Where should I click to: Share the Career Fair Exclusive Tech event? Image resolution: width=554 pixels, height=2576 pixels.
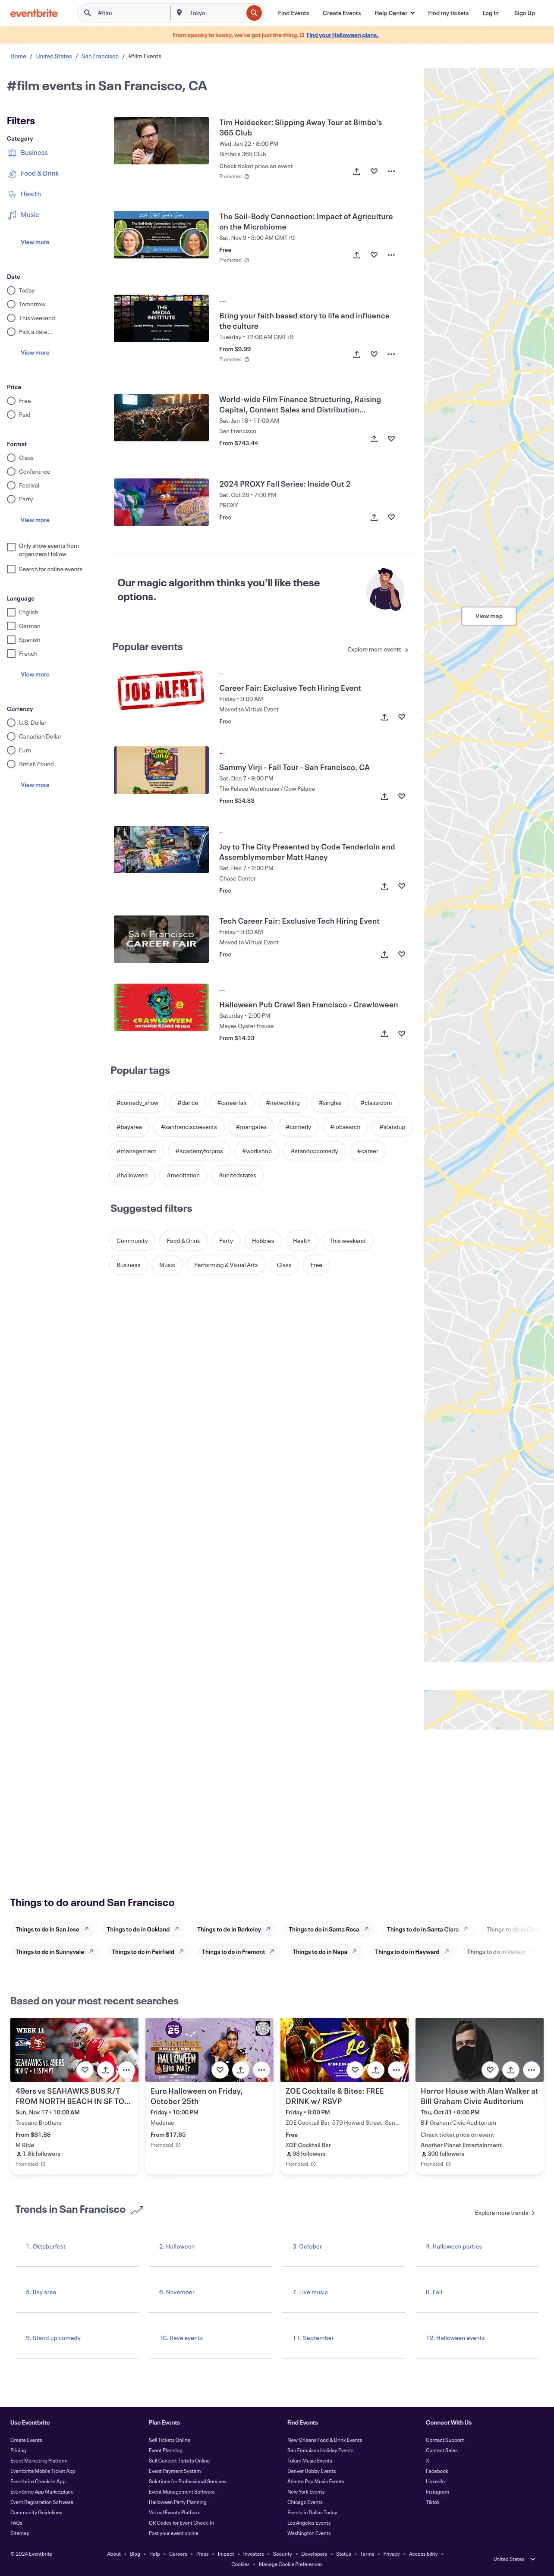pos(385,717)
